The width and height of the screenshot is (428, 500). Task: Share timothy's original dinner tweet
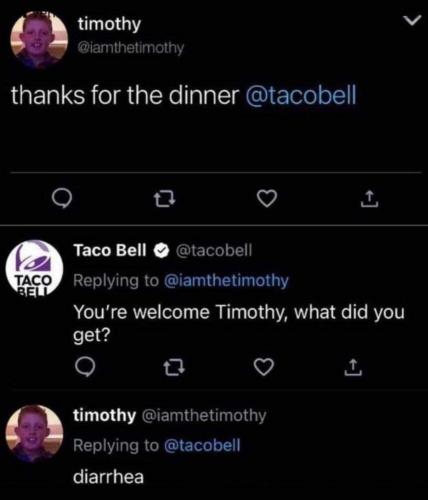pos(369,199)
